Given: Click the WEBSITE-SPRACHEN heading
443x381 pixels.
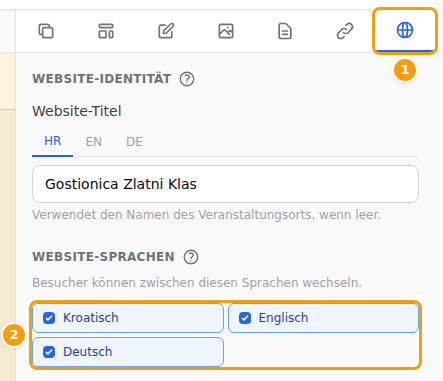Looking at the screenshot, I should [x=103, y=257].
